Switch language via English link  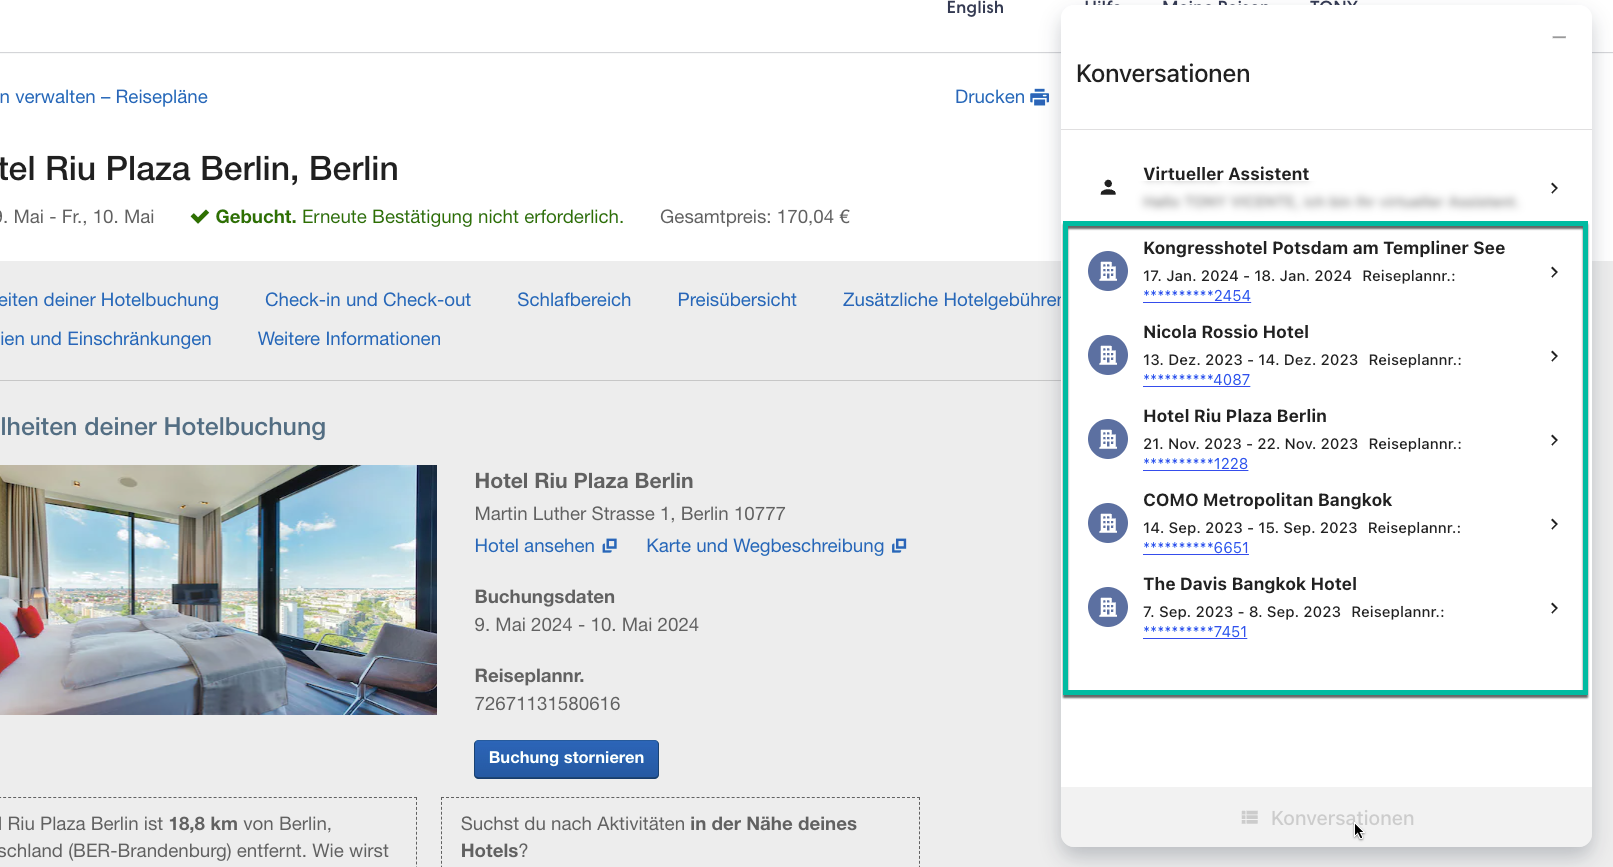[x=975, y=8]
